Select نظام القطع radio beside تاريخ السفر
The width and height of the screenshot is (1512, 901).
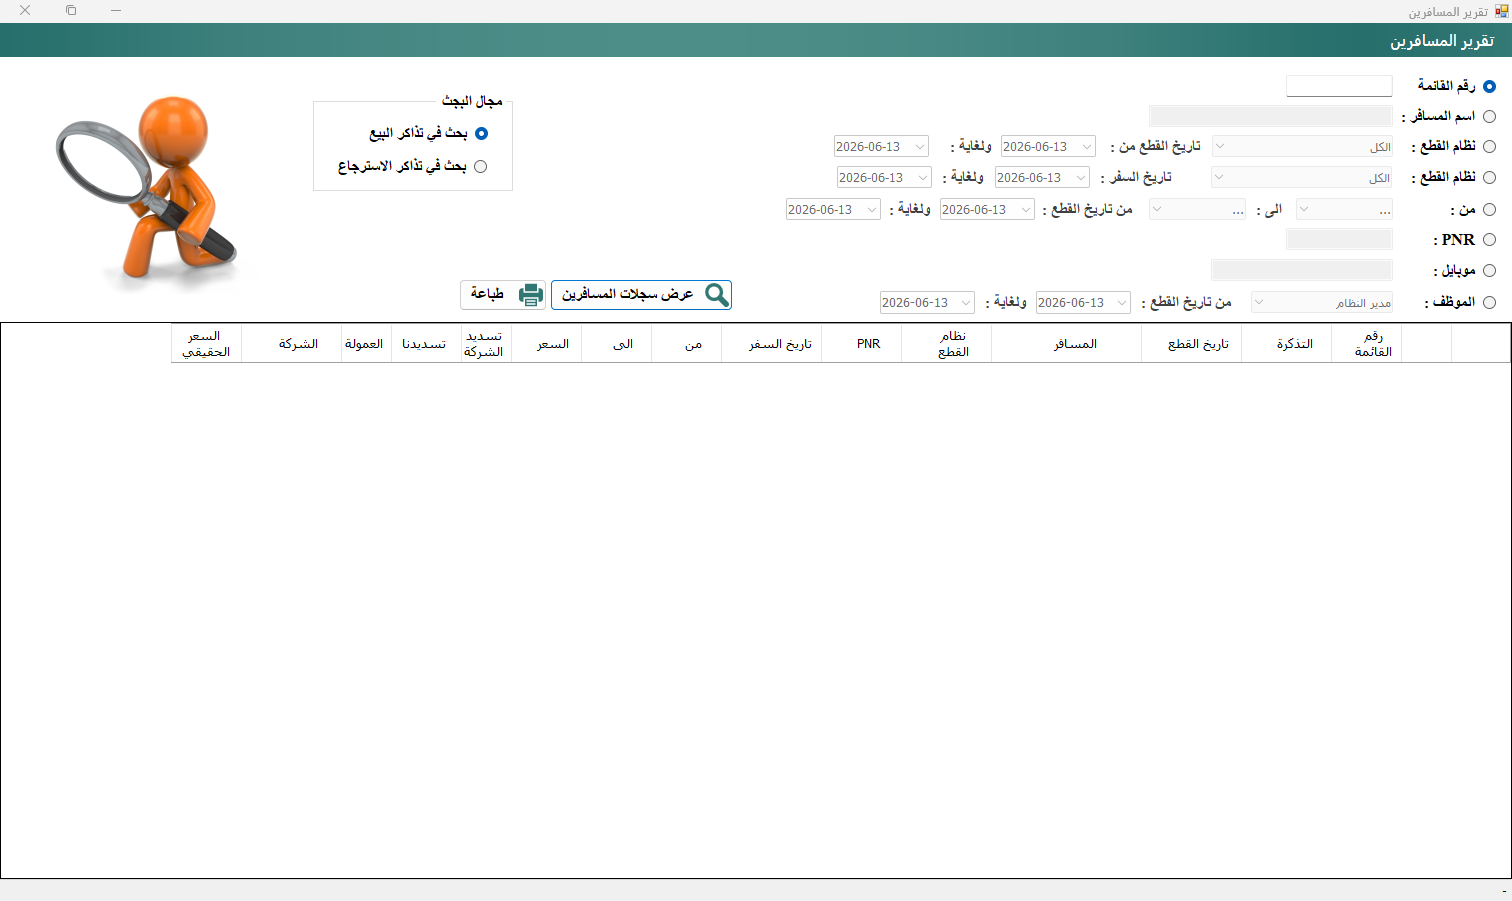[x=1490, y=177]
